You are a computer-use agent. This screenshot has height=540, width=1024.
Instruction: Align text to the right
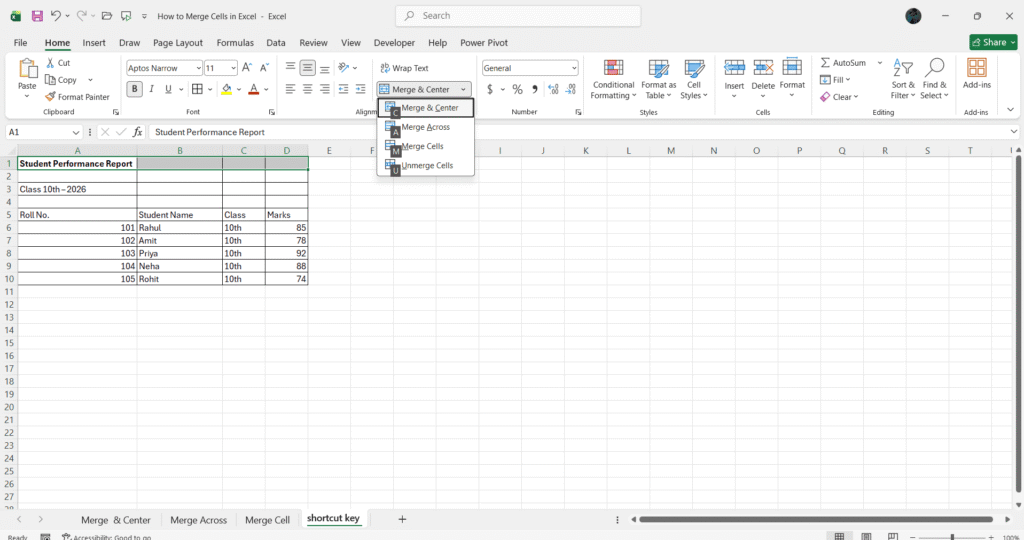point(325,89)
